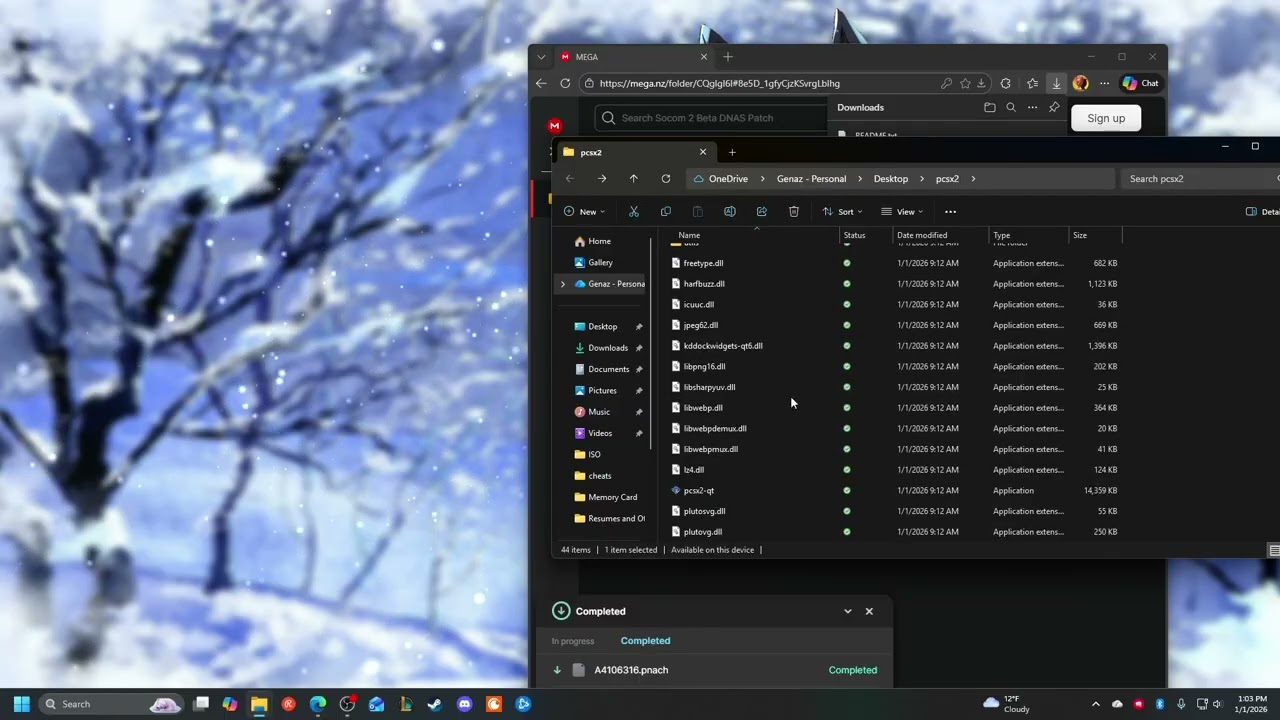Screen dimensions: 1280x720
Task: Open Downloads in Explorer sidebar
Action: [608, 348]
